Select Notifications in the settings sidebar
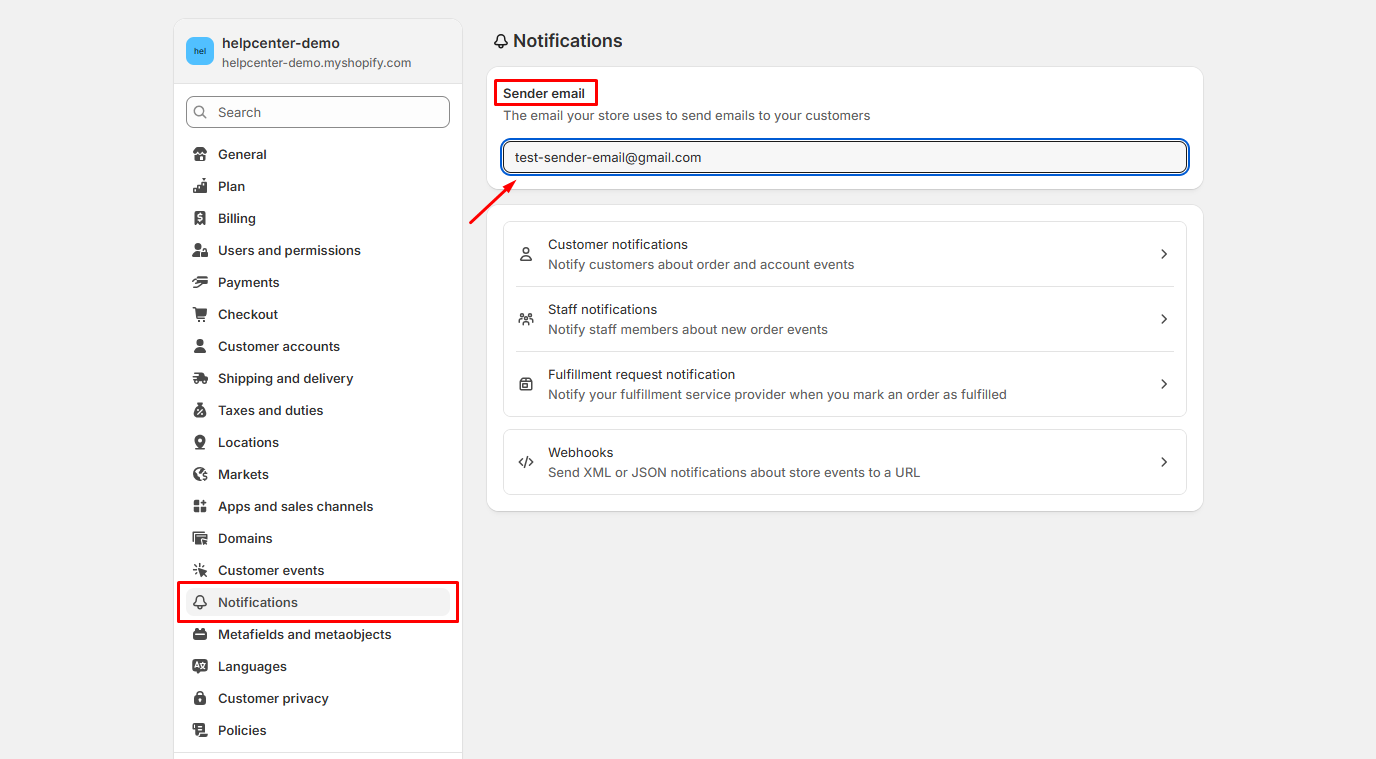Viewport: 1376px width, 759px height. tap(258, 603)
